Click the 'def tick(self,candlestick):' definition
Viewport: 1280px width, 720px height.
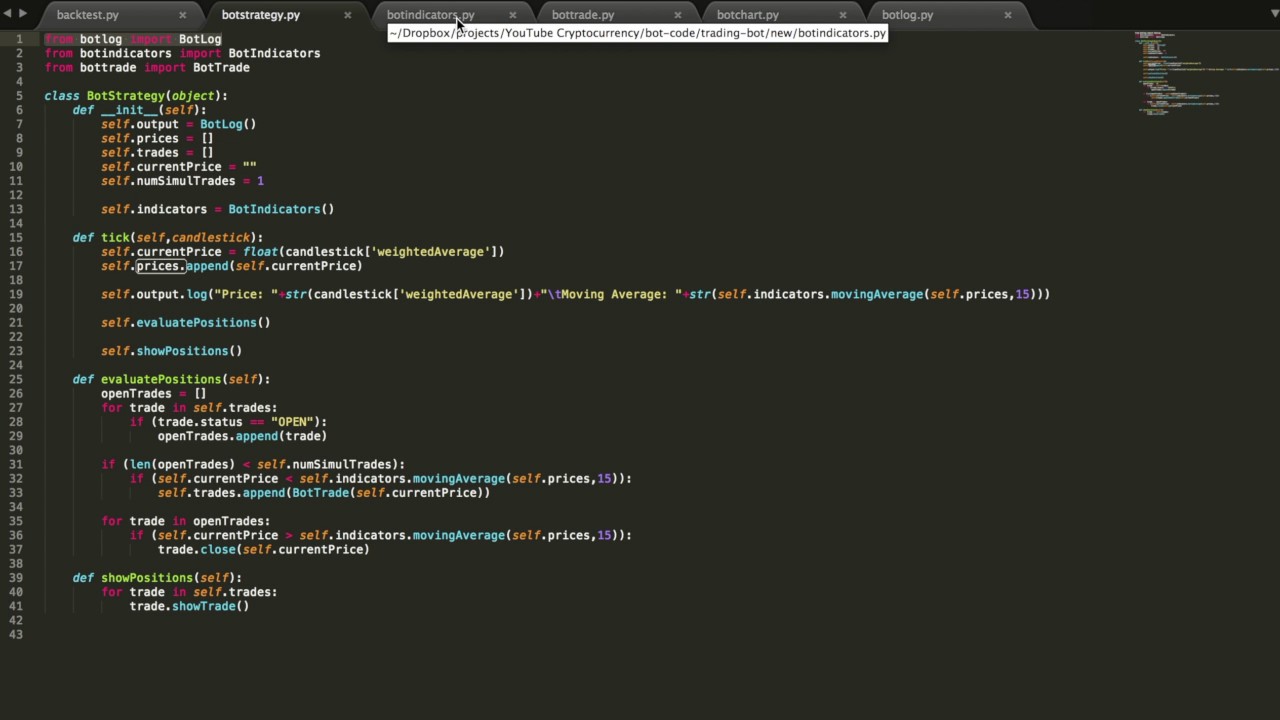point(168,238)
